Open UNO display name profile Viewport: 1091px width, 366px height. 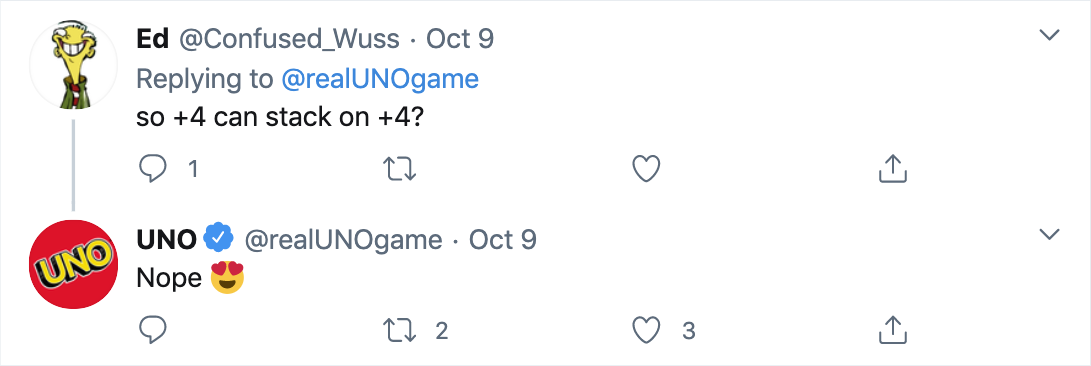(167, 240)
